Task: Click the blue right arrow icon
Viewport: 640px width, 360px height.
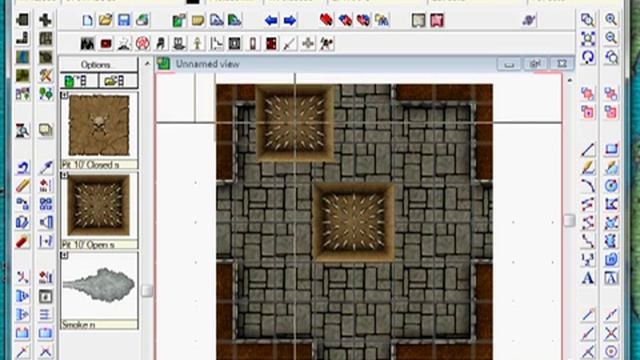Action: [290, 20]
